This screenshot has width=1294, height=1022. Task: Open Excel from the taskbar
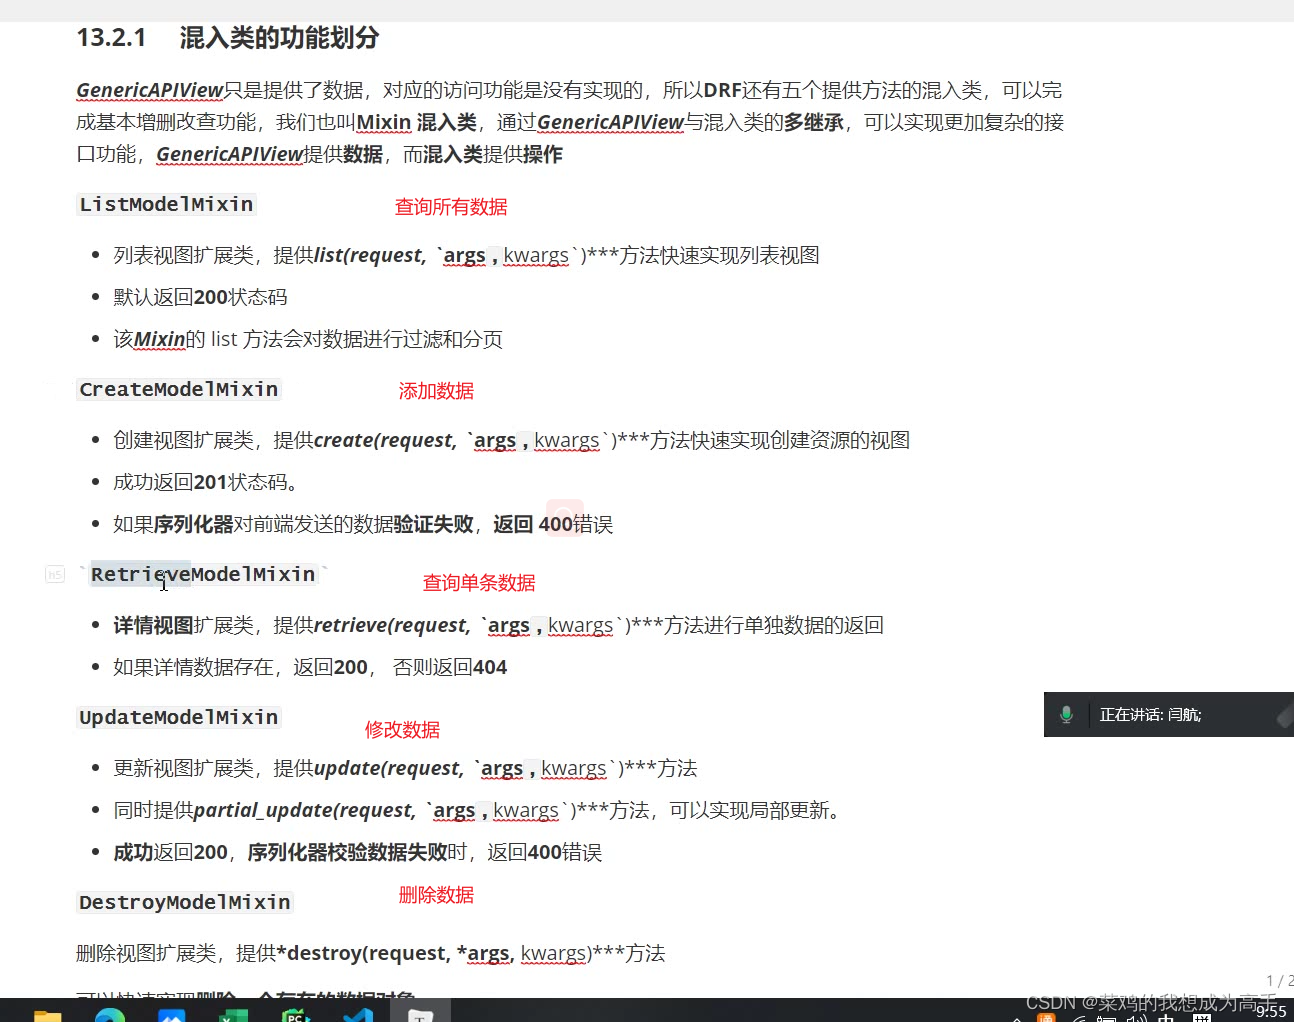pyautogui.click(x=234, y=1015)
